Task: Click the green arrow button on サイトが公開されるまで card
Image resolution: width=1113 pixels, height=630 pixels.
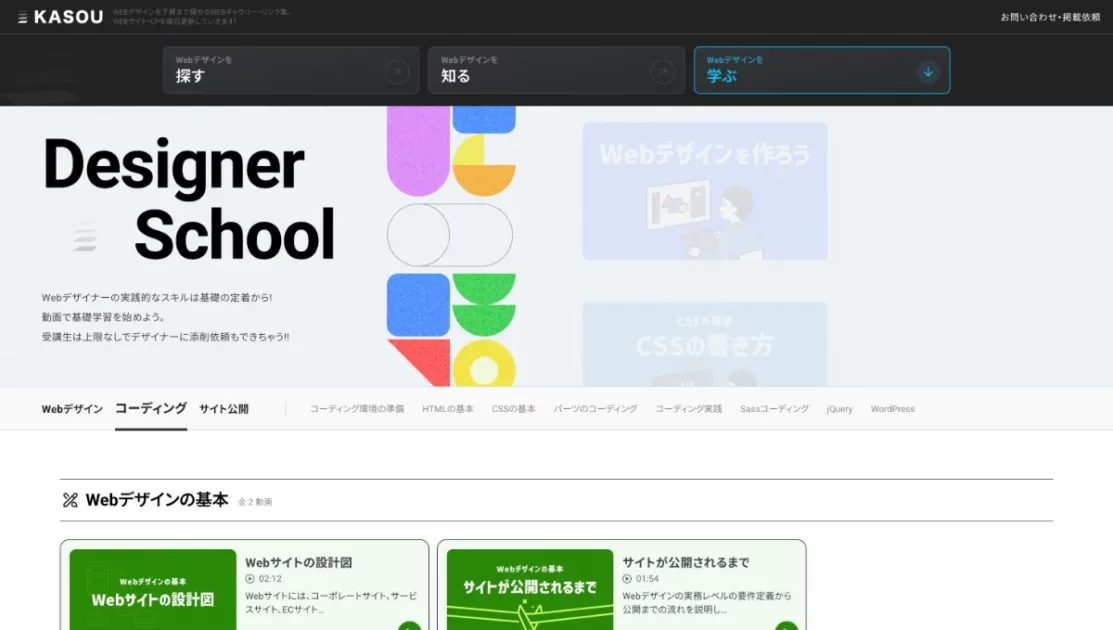Action: [786, 626]
